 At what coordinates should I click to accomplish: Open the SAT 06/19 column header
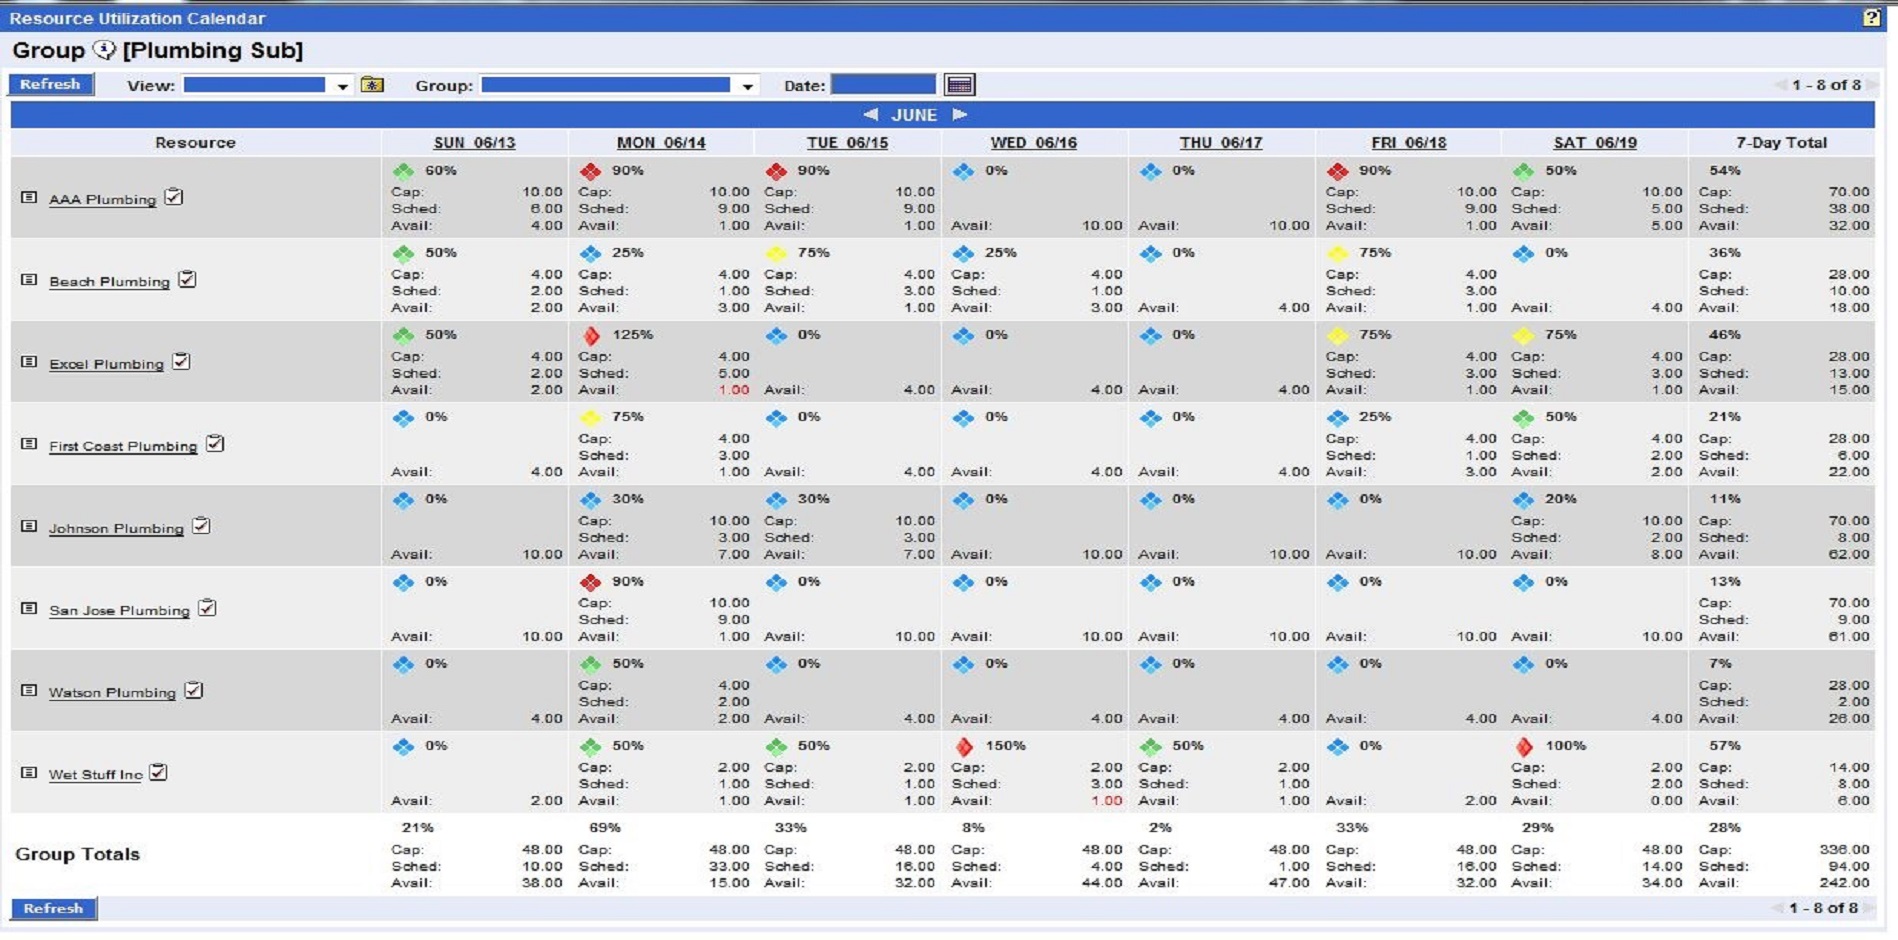[1595, 143]
